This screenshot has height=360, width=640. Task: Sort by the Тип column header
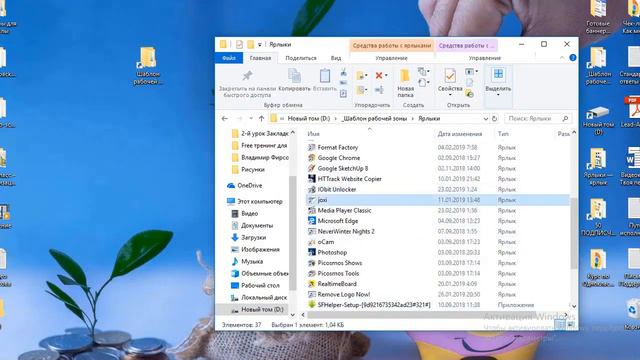point(503,134)
